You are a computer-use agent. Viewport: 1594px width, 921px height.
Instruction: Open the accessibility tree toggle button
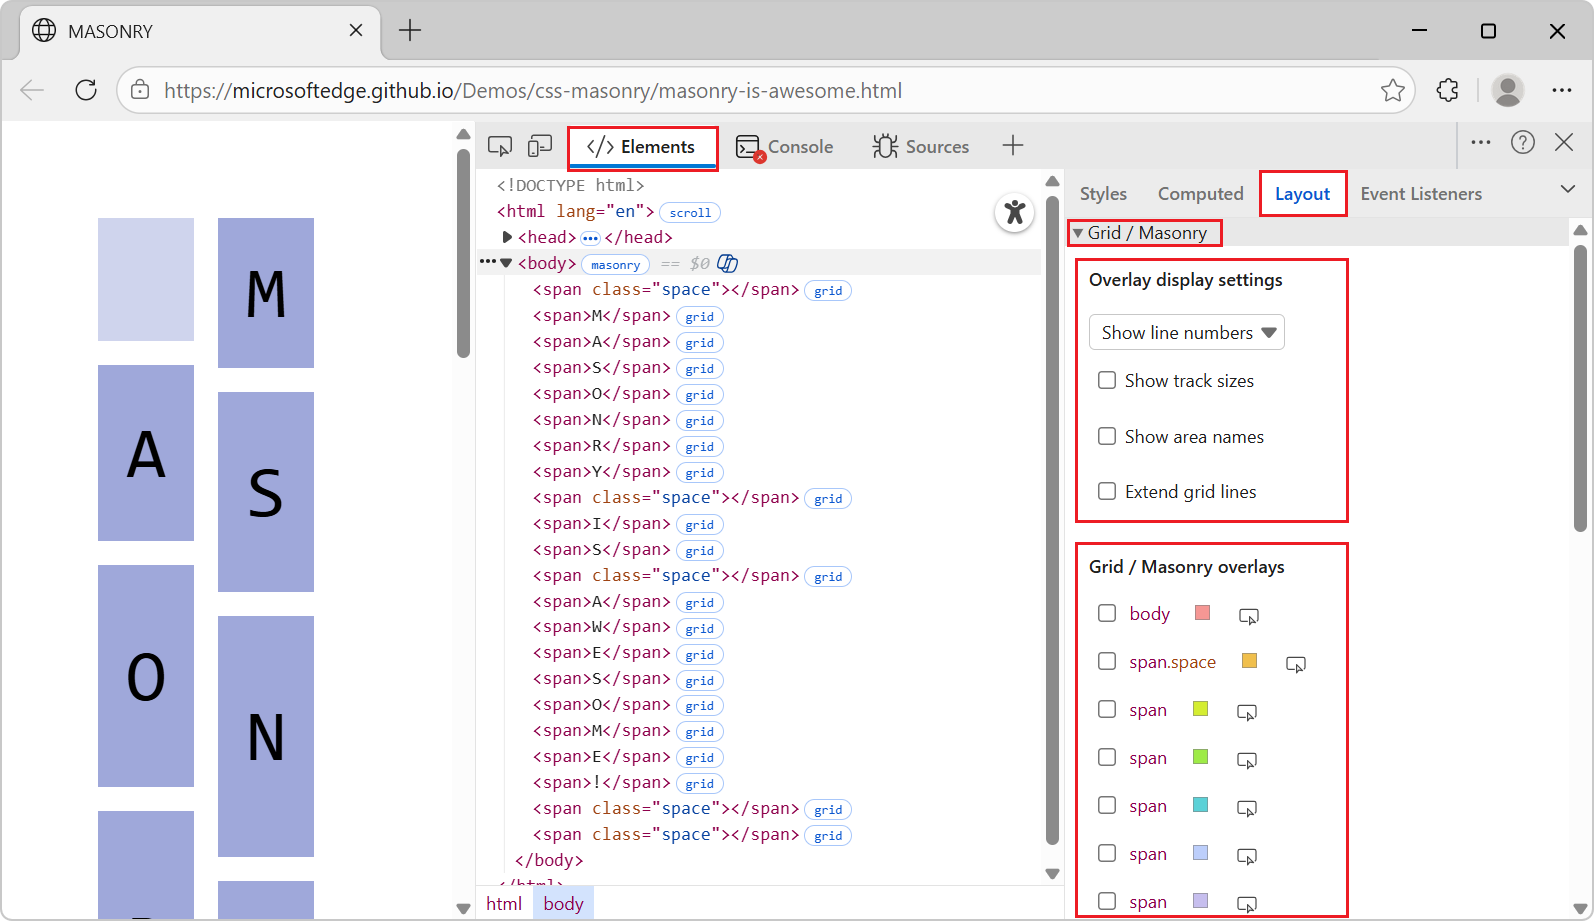pyautogui.click(x=1014, y=212)
